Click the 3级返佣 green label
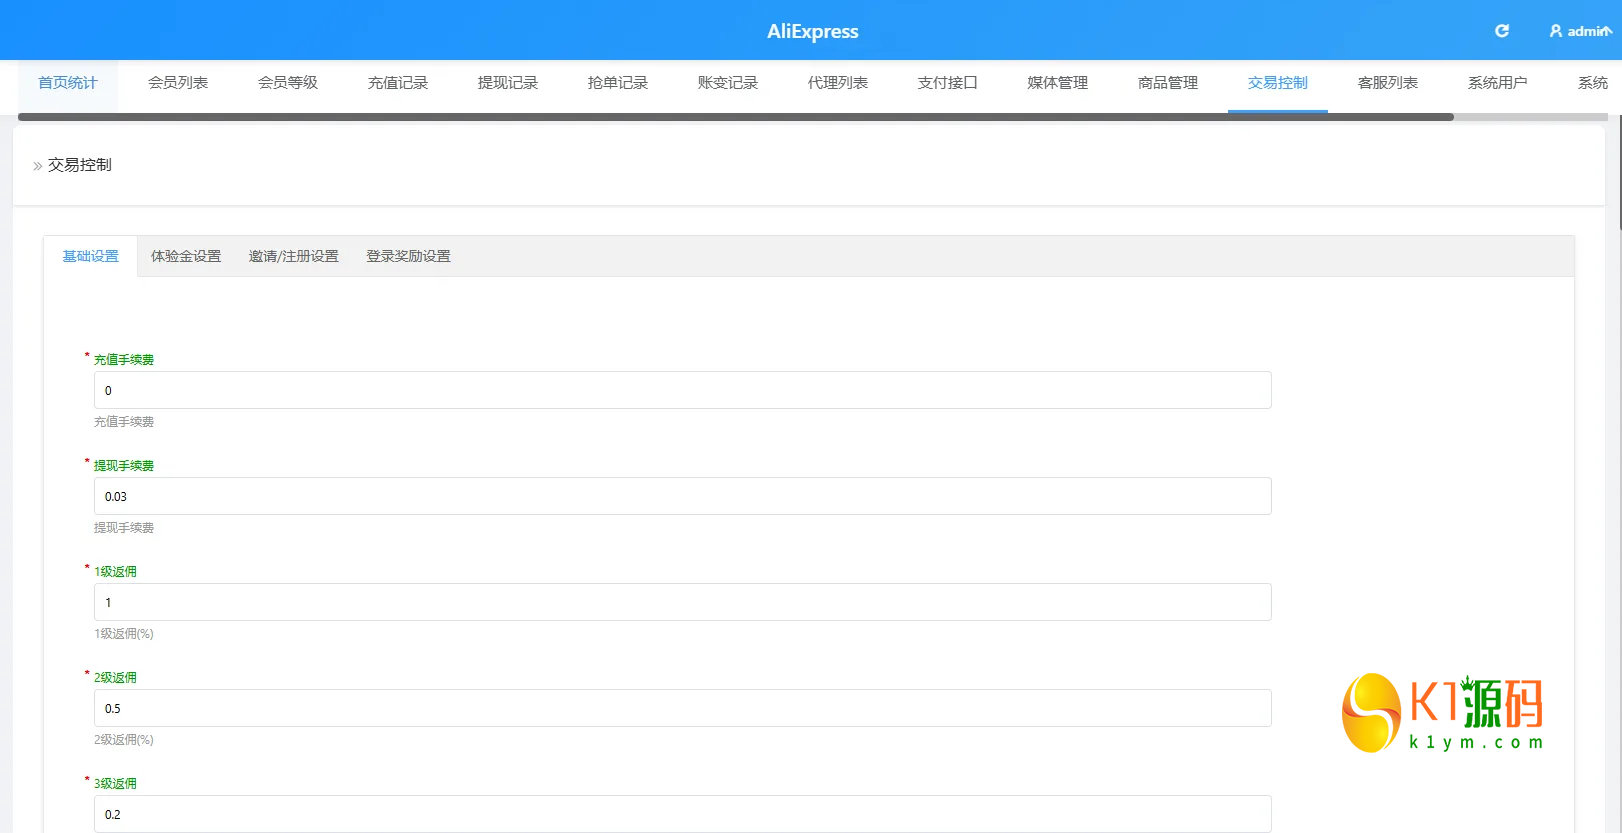The height and width of the screenshot is (833, 1622). tap(115, 784)
